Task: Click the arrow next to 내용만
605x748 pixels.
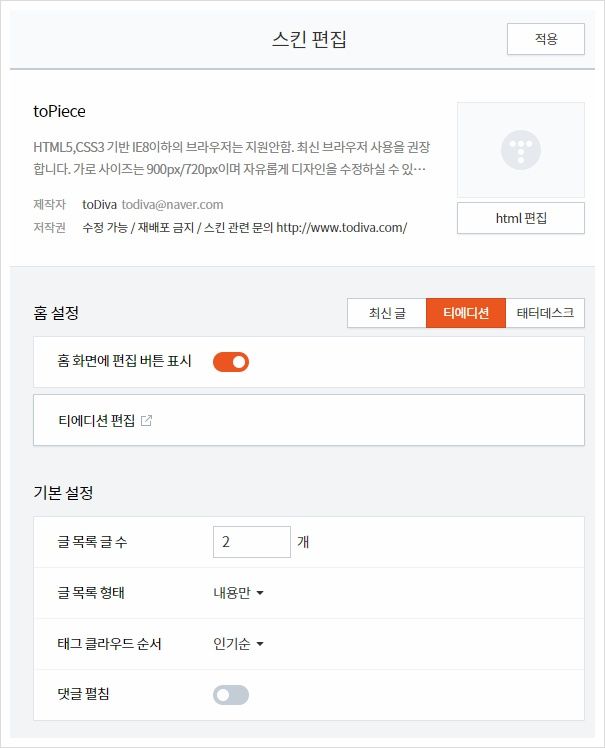Action: [260, 593]
